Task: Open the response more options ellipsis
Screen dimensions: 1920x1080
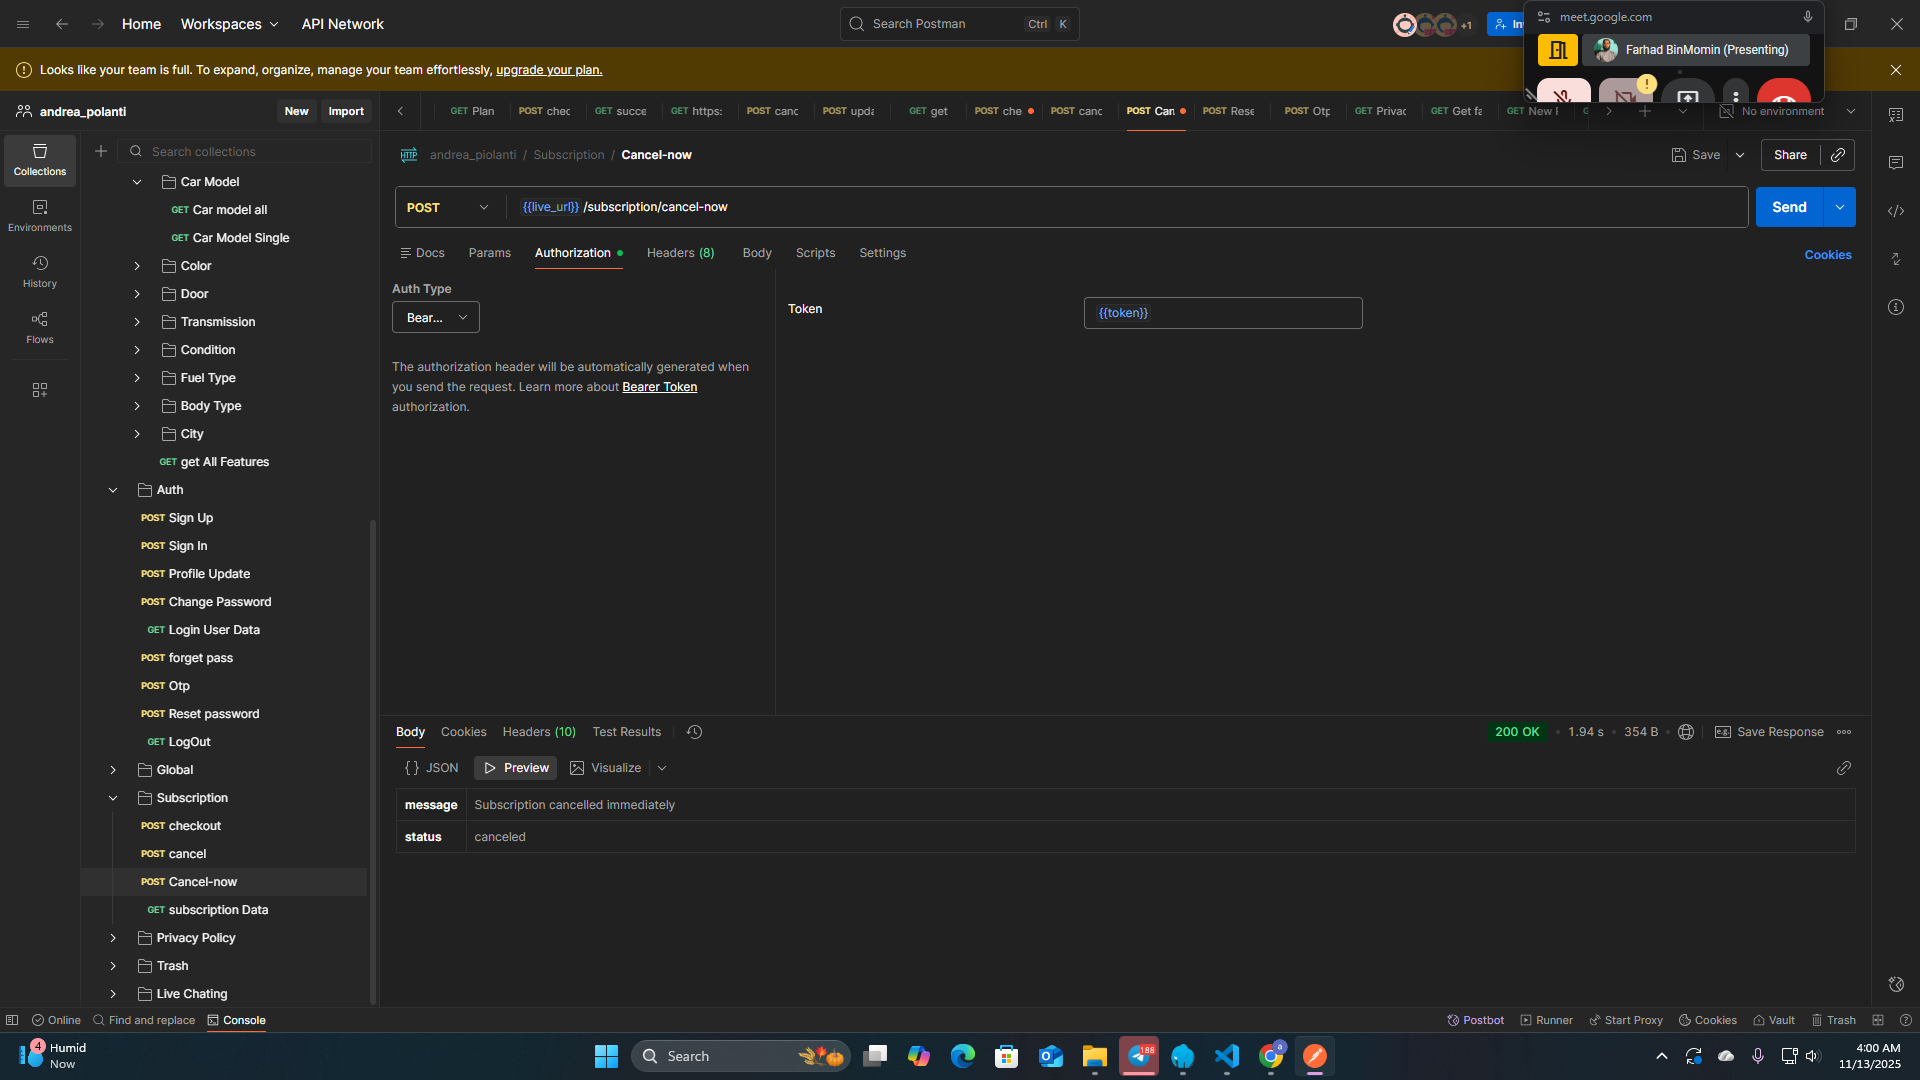Action: point(1844,732)
